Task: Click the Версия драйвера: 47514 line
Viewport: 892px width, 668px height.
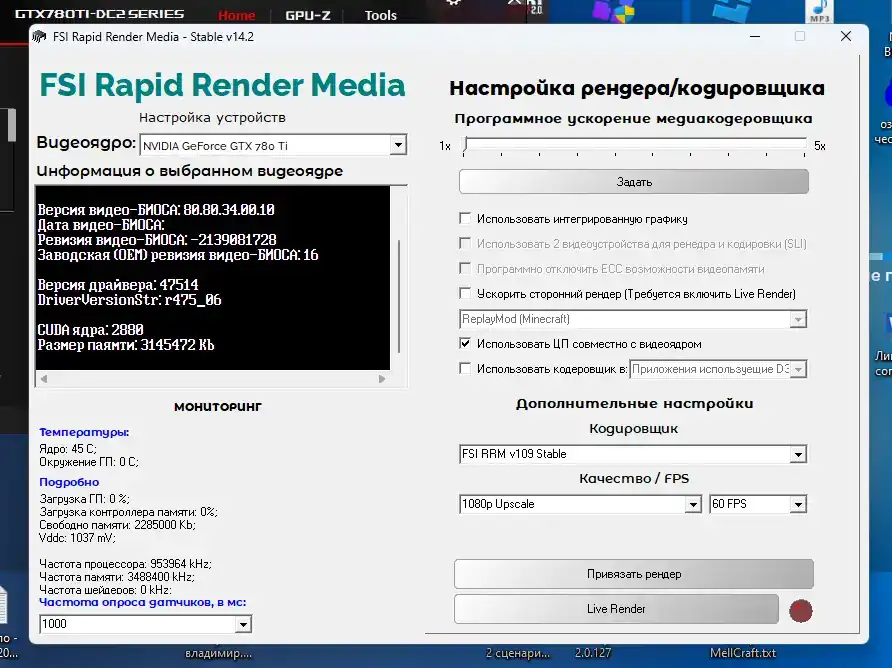Action: coord(118,284)
